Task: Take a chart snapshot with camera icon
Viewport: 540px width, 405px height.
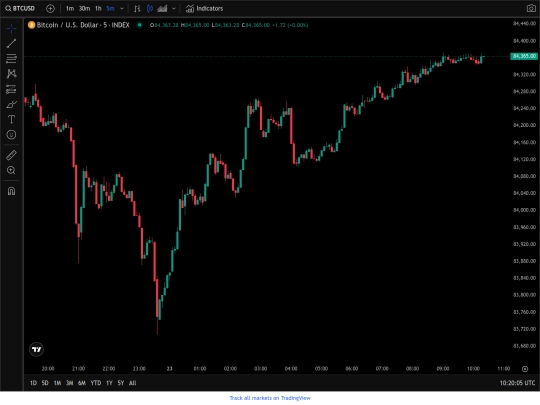Action: [x=531, y=9]
